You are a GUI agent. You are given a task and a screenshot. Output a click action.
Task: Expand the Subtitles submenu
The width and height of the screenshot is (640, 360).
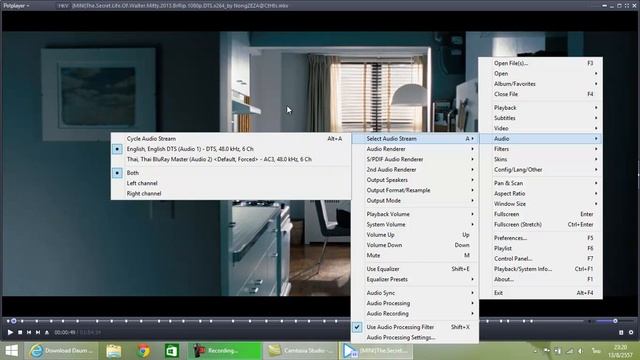[x=540, y=118]
